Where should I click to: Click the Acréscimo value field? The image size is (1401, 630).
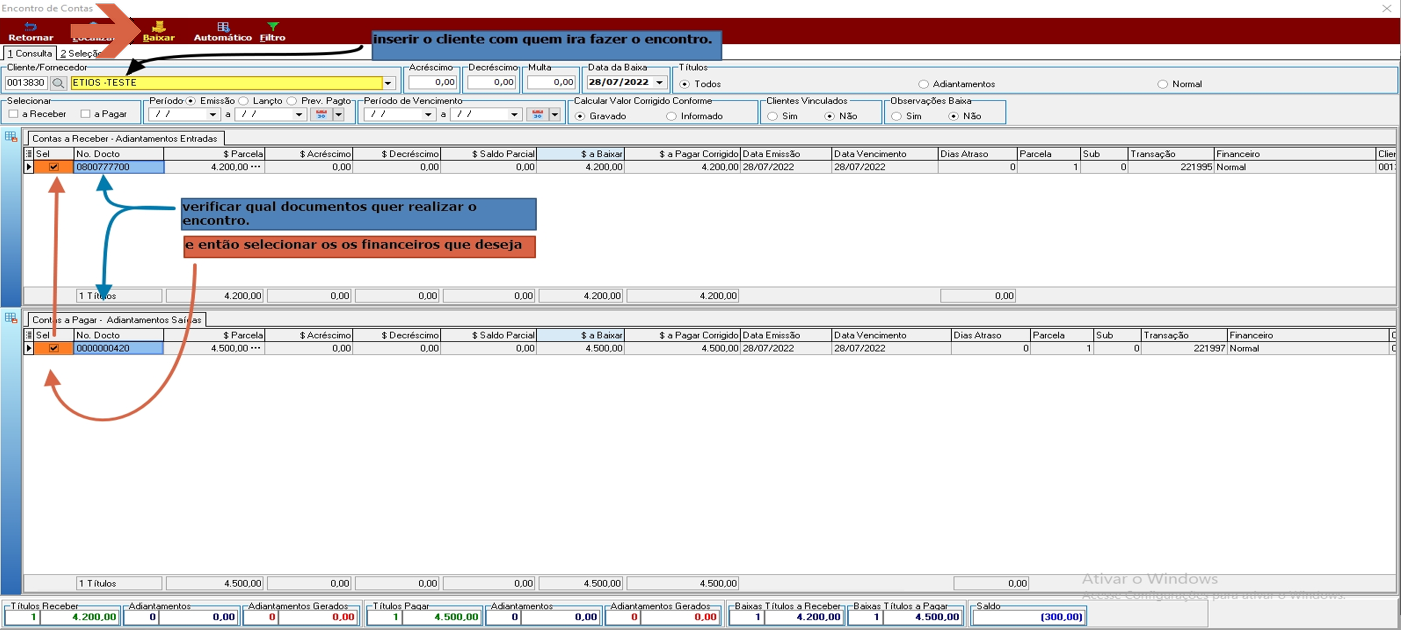click(433, 83)
